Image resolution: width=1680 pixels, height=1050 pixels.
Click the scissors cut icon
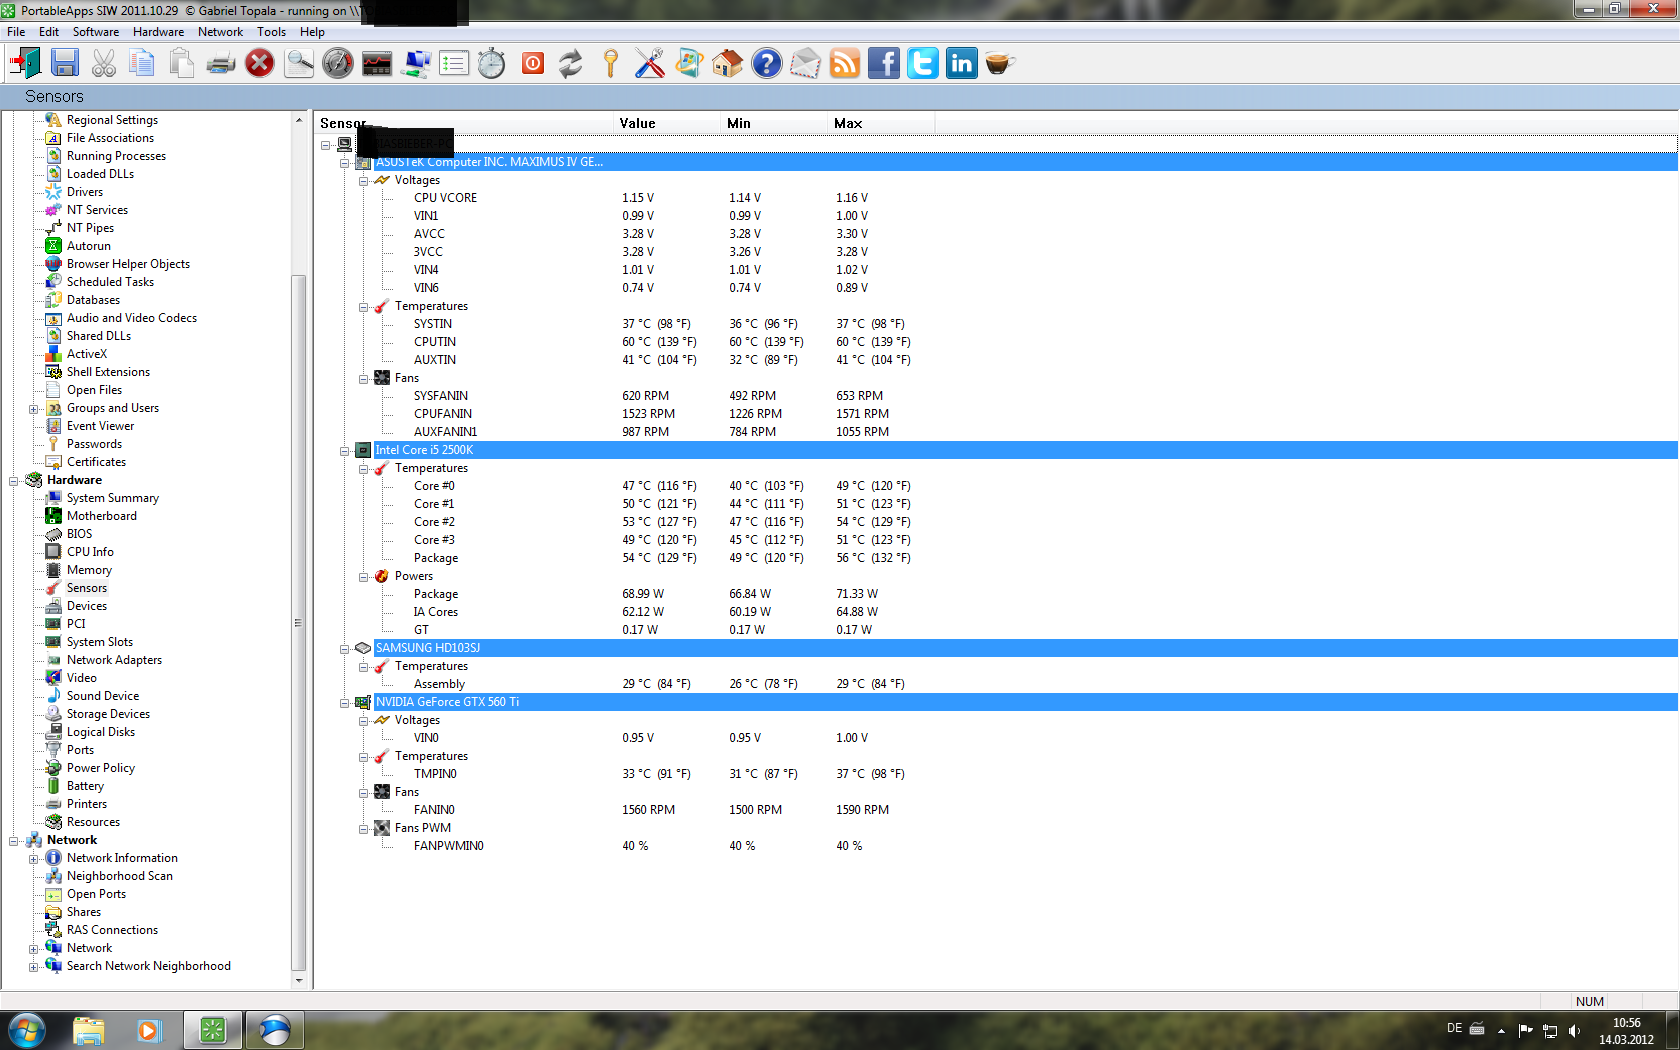pos(104,64)
